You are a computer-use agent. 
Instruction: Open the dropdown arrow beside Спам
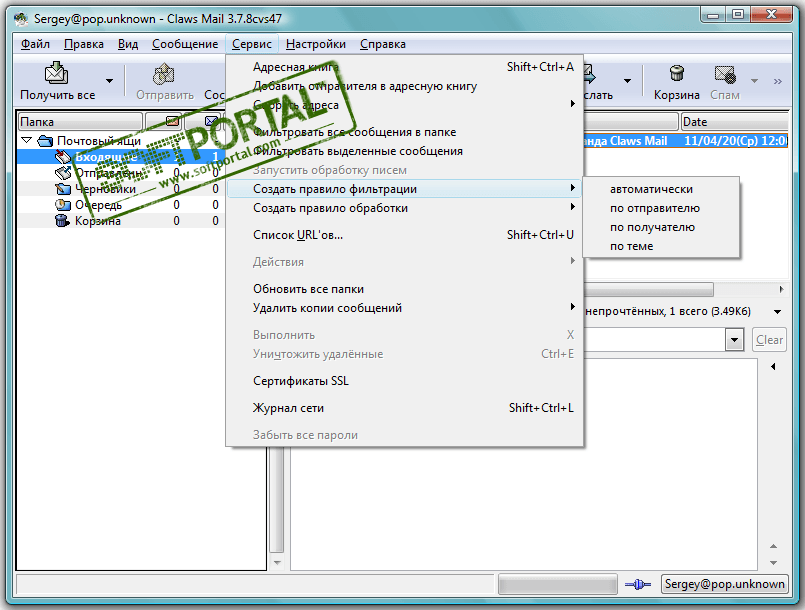754,81
